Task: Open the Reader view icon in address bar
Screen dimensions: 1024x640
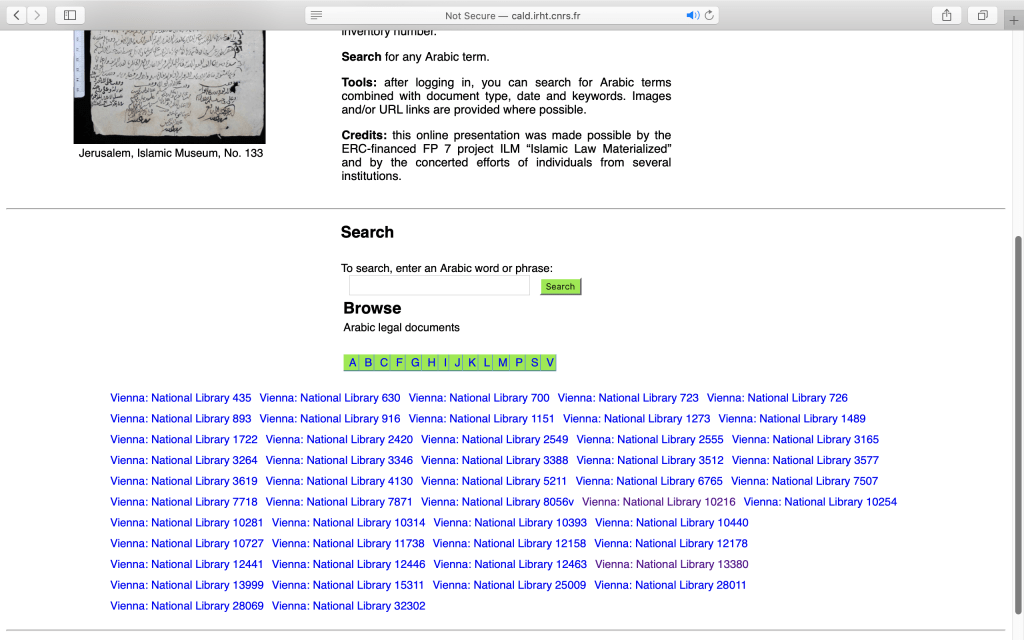Action: click(316, 15)
